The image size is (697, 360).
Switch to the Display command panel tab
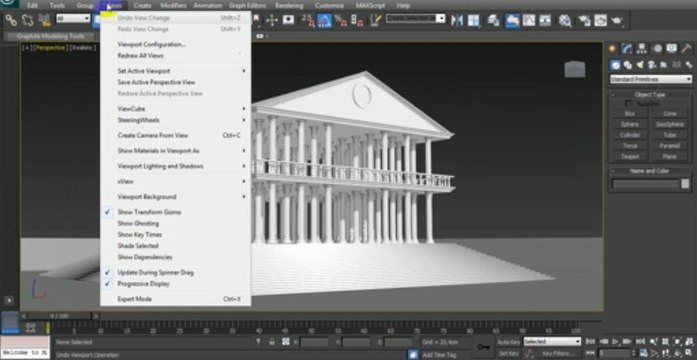click(672, 48)
